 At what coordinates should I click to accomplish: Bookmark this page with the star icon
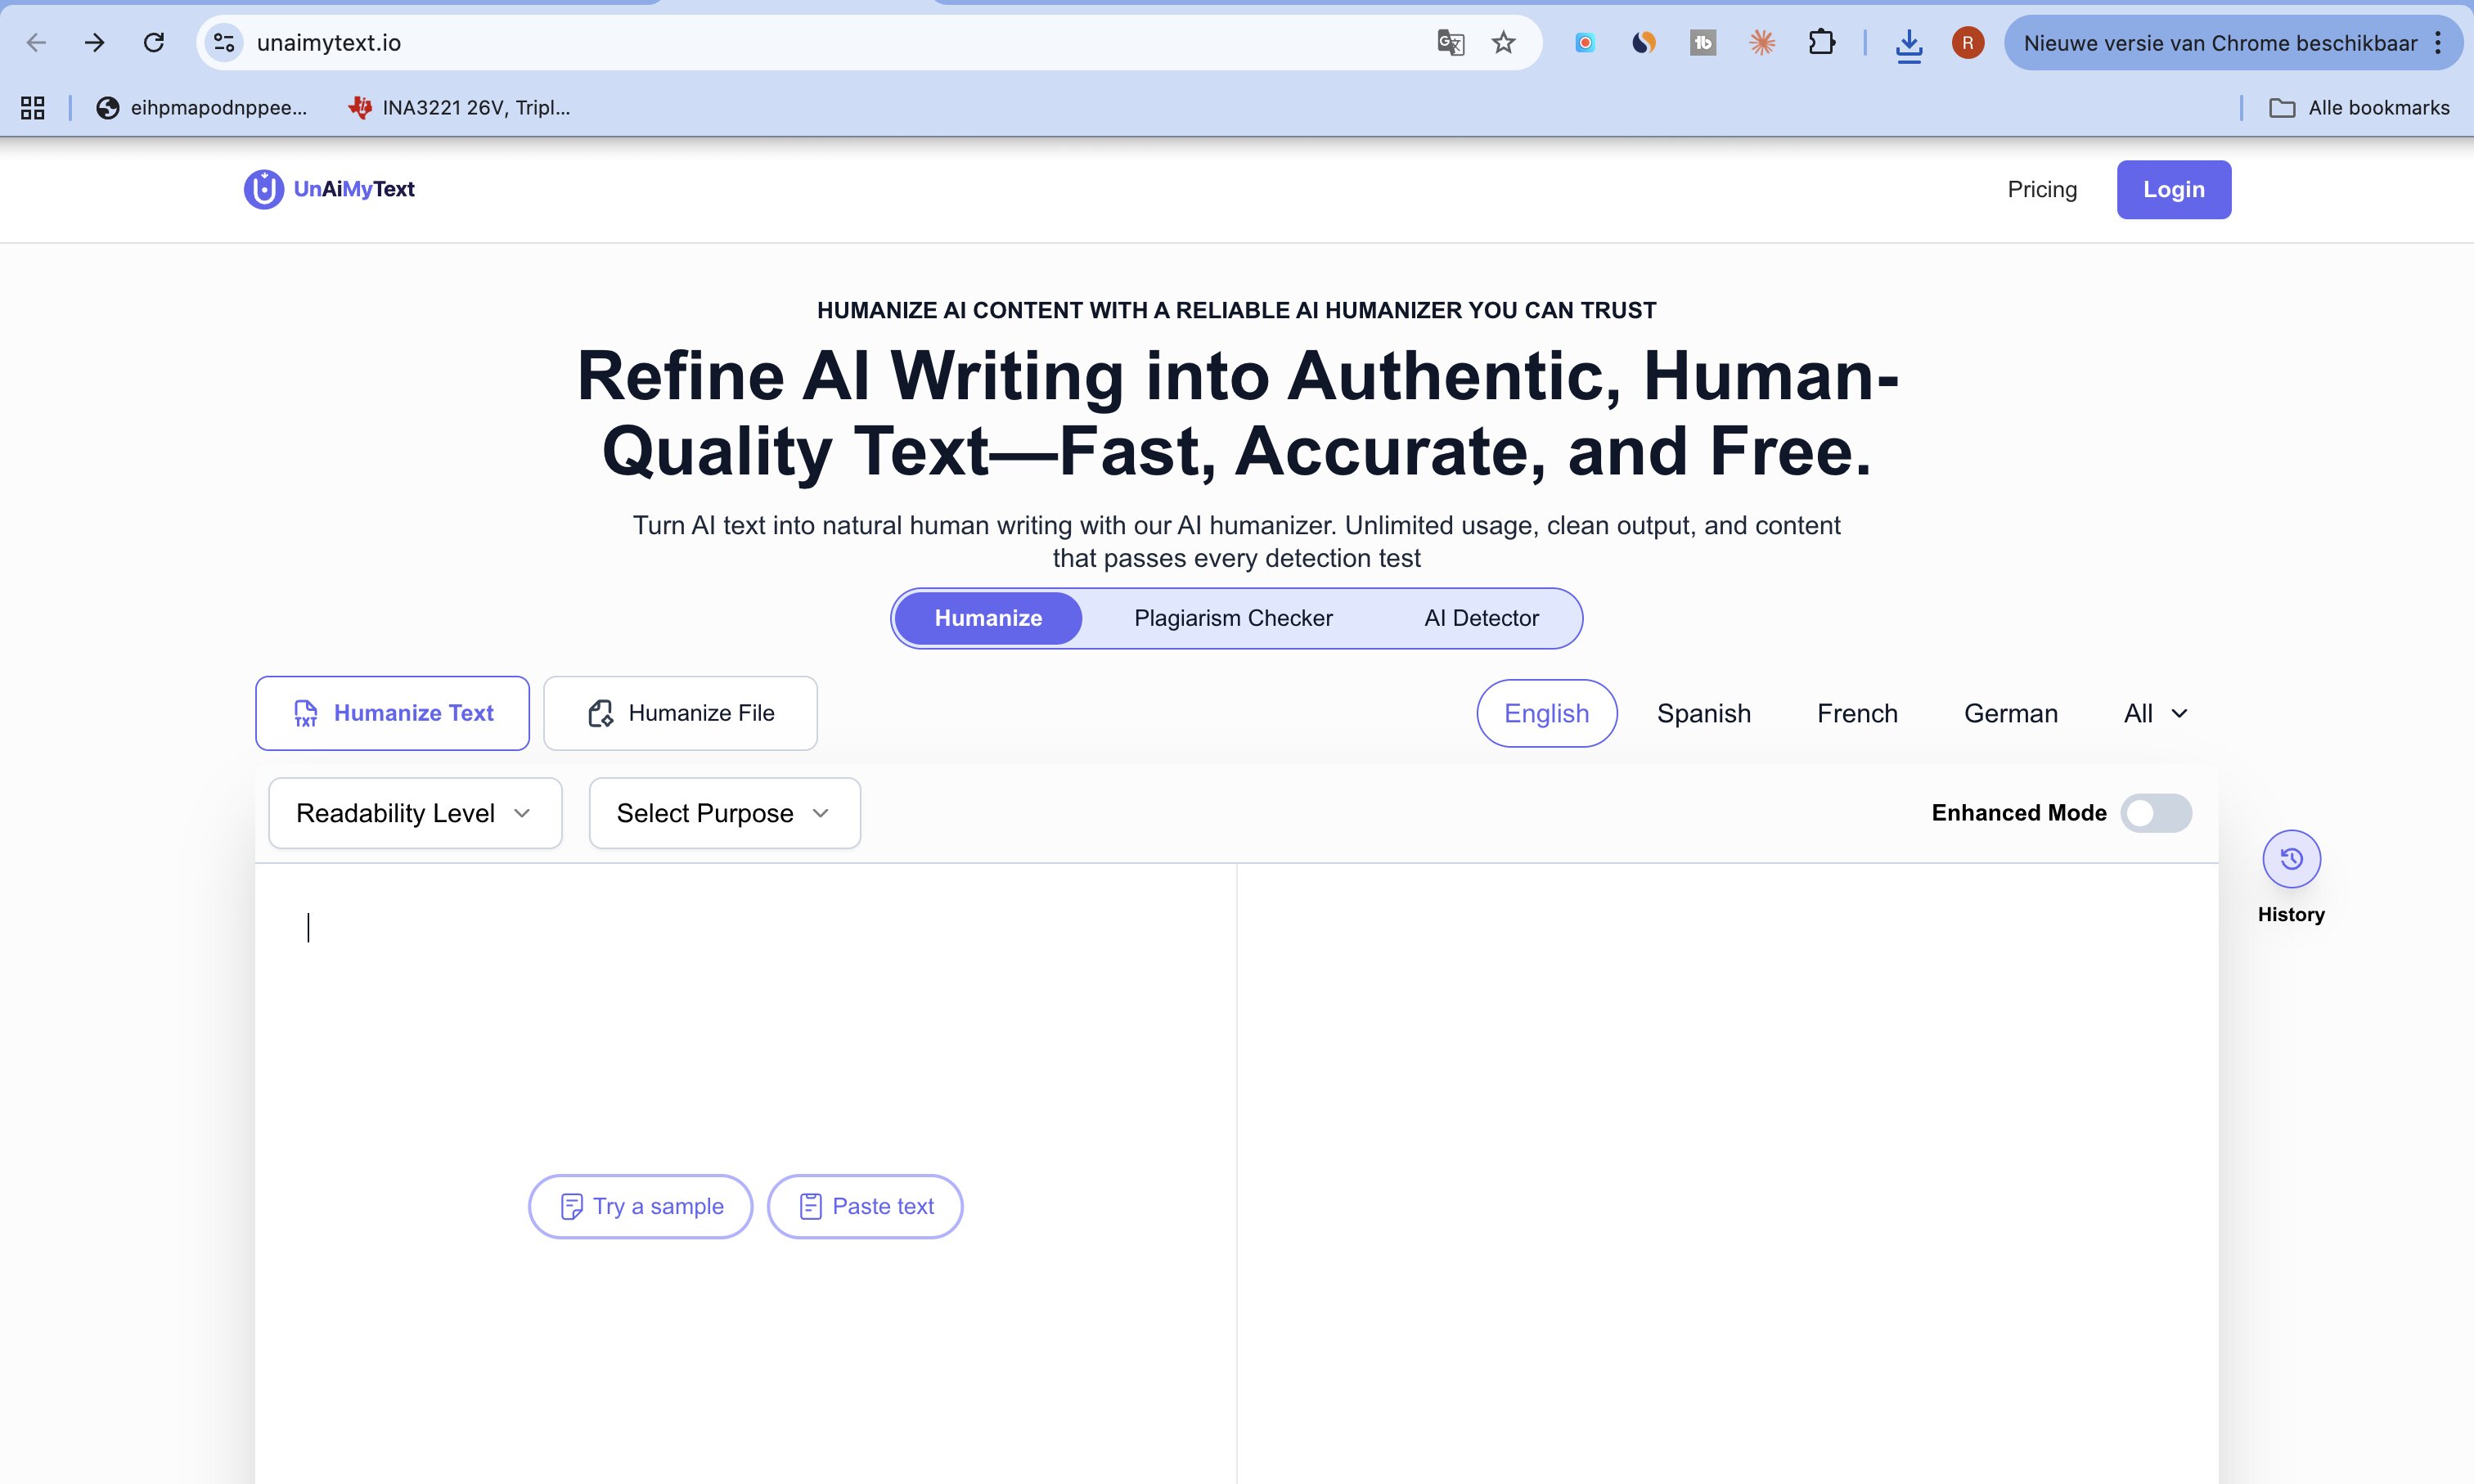point(1503,43)
